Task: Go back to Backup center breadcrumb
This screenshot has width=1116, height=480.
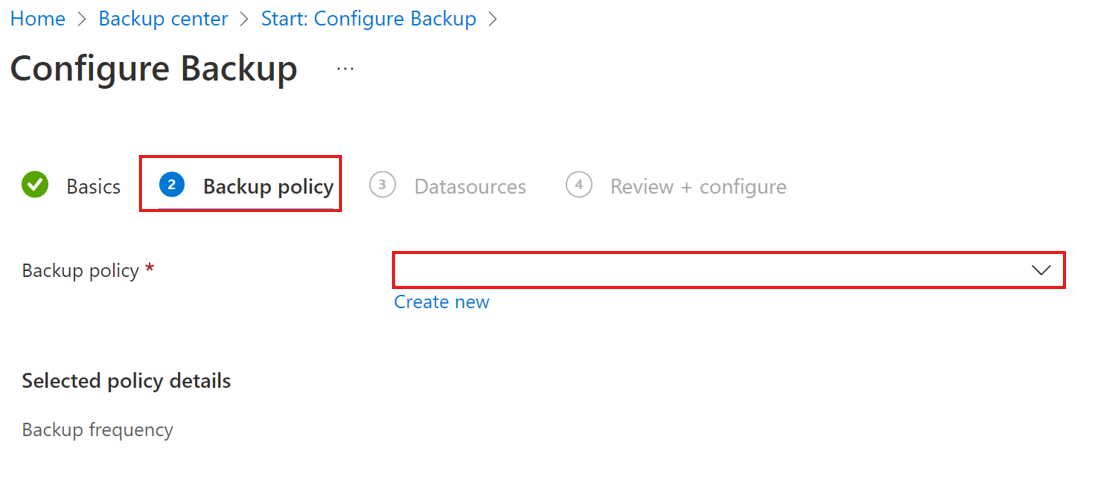Action: coord(163,19)
